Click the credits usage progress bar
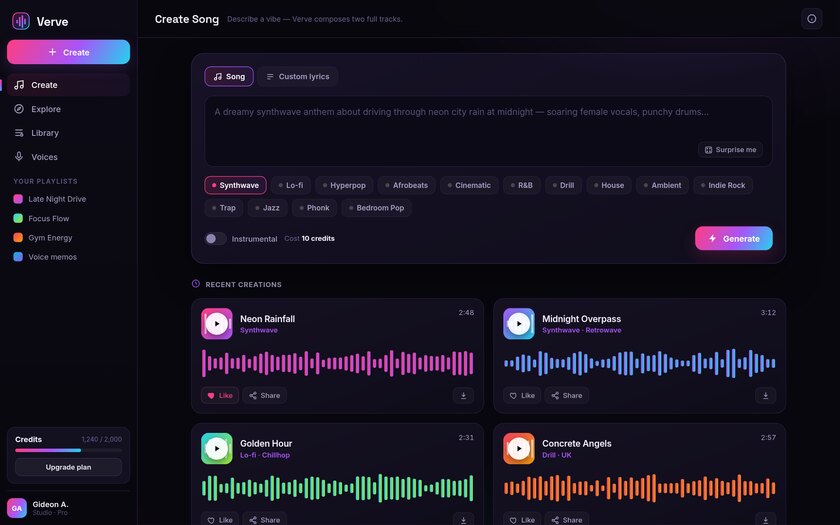The image size is (840, 525). (x=68, y=451)
